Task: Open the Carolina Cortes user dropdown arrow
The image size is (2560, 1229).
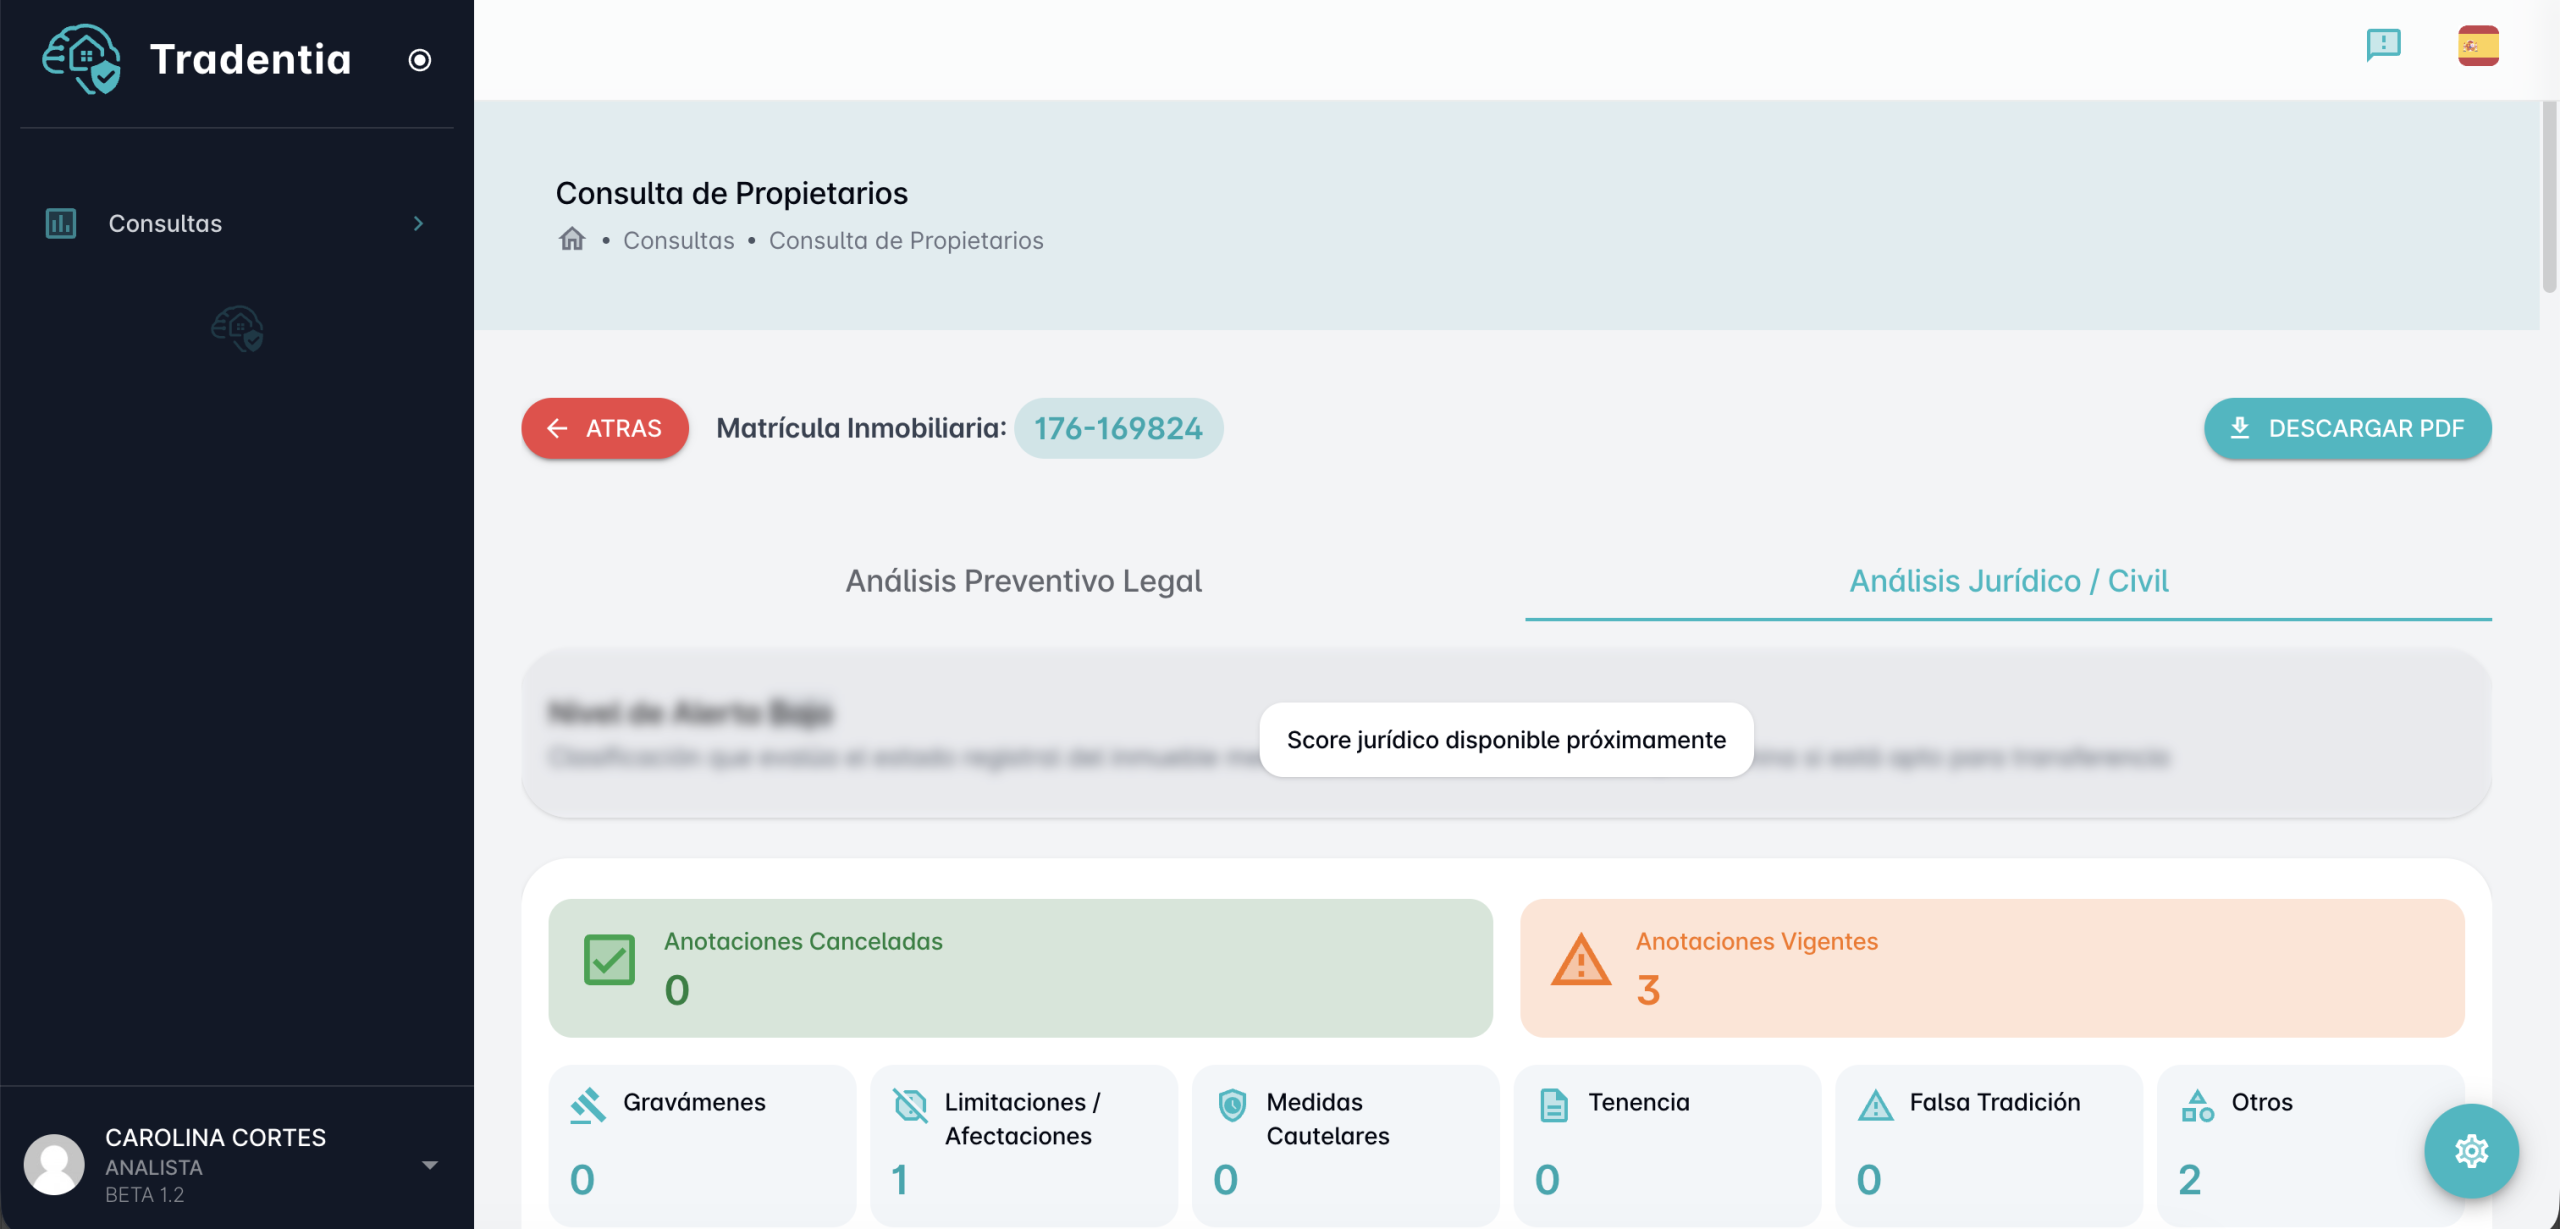Action: [430, 1165]
